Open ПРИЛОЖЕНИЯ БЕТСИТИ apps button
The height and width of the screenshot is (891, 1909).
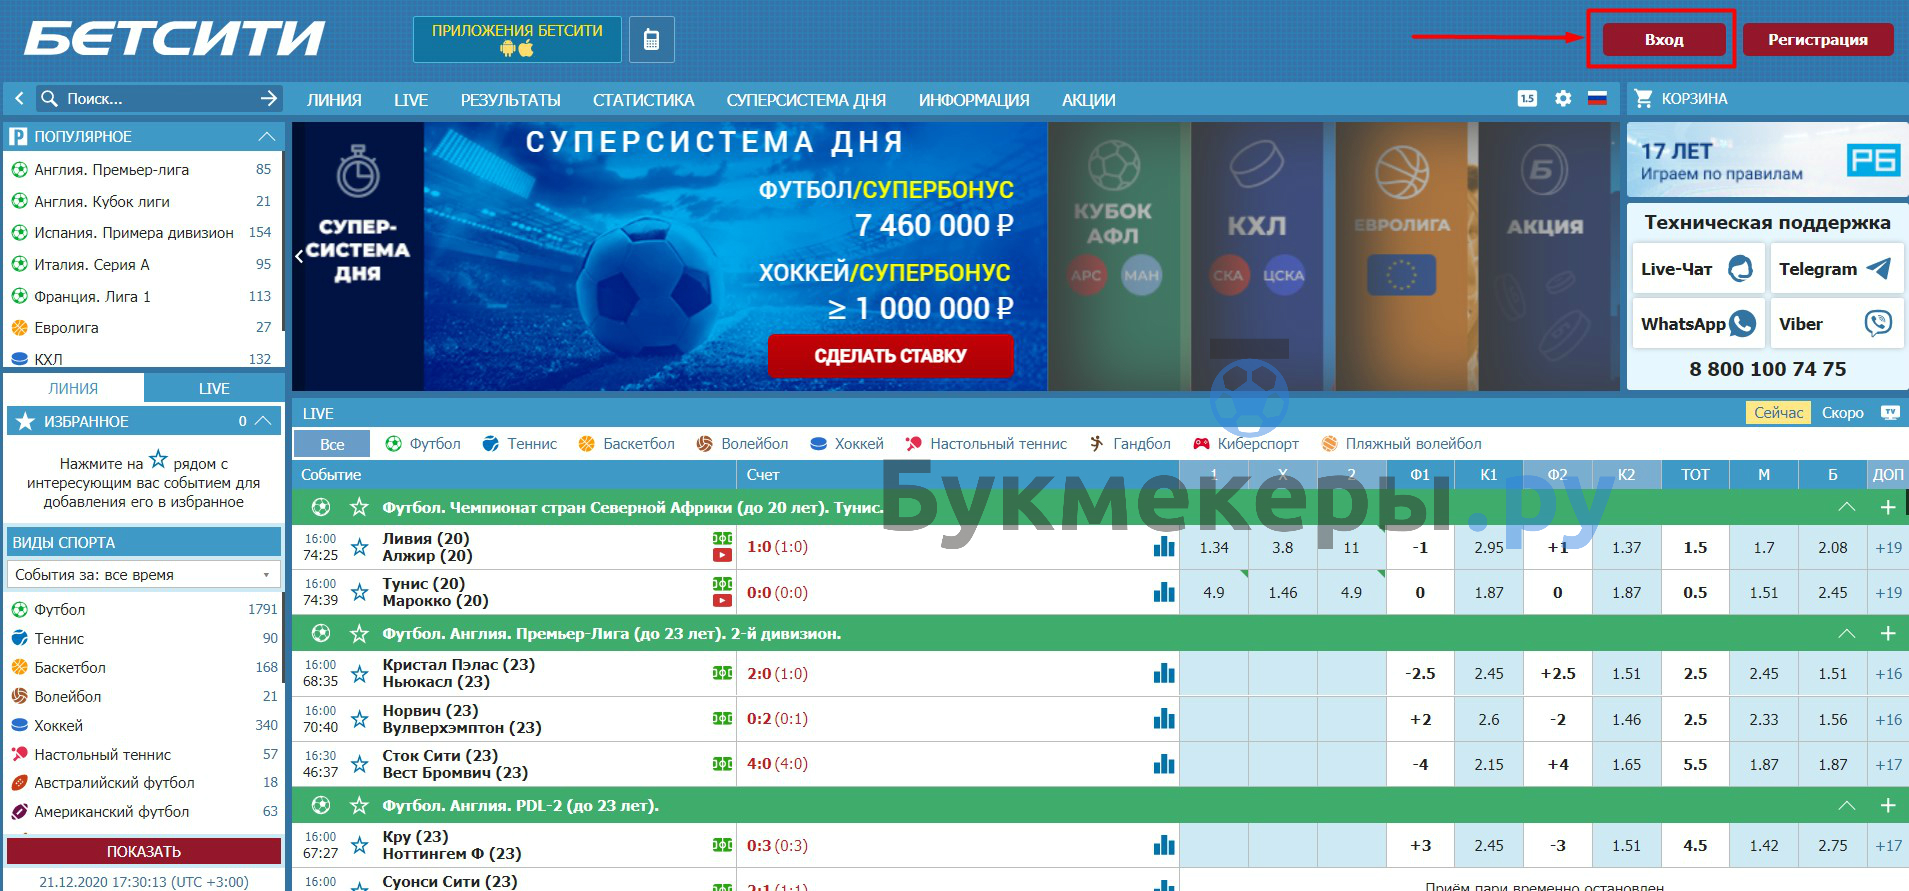[x=517, y=40]
